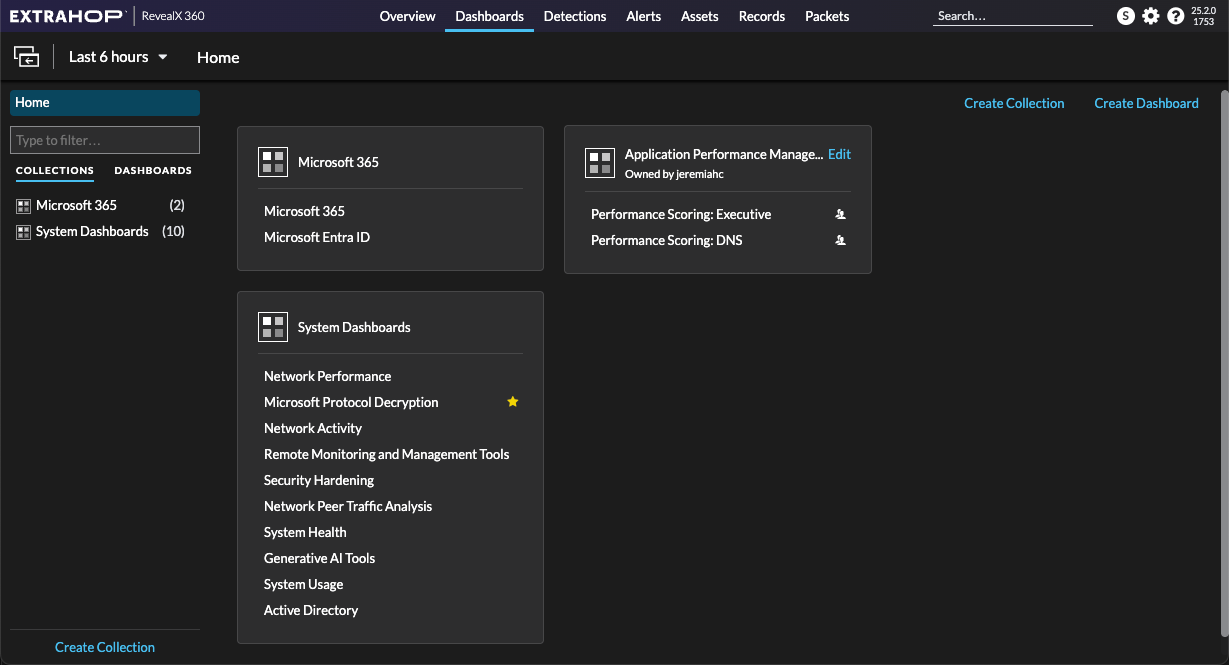Click the System Dashboards card header icon
This screenshot has height=665, width=1229.
[273, 327]
